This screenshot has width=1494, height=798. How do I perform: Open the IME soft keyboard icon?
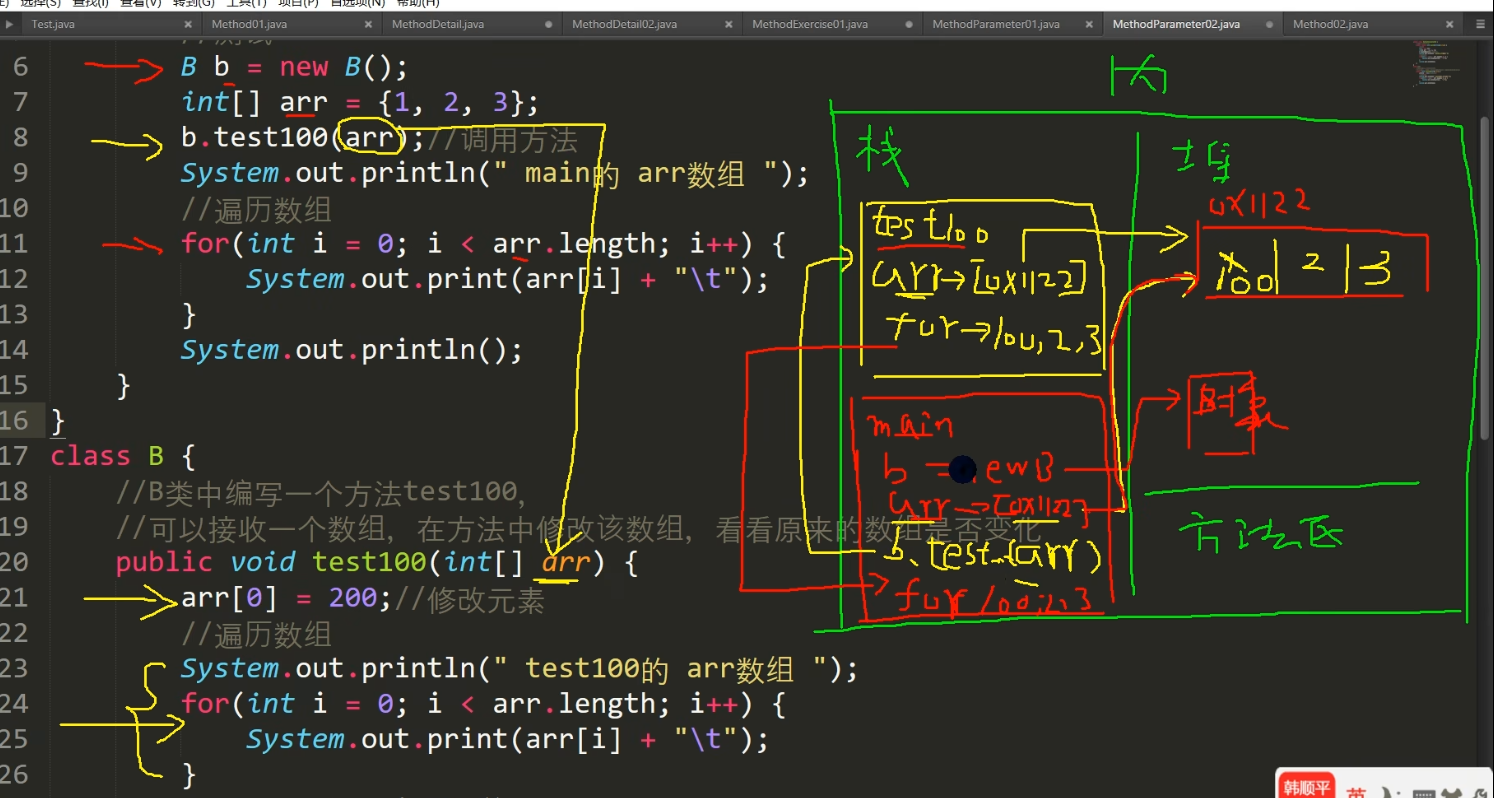(x=1424, y=794)
